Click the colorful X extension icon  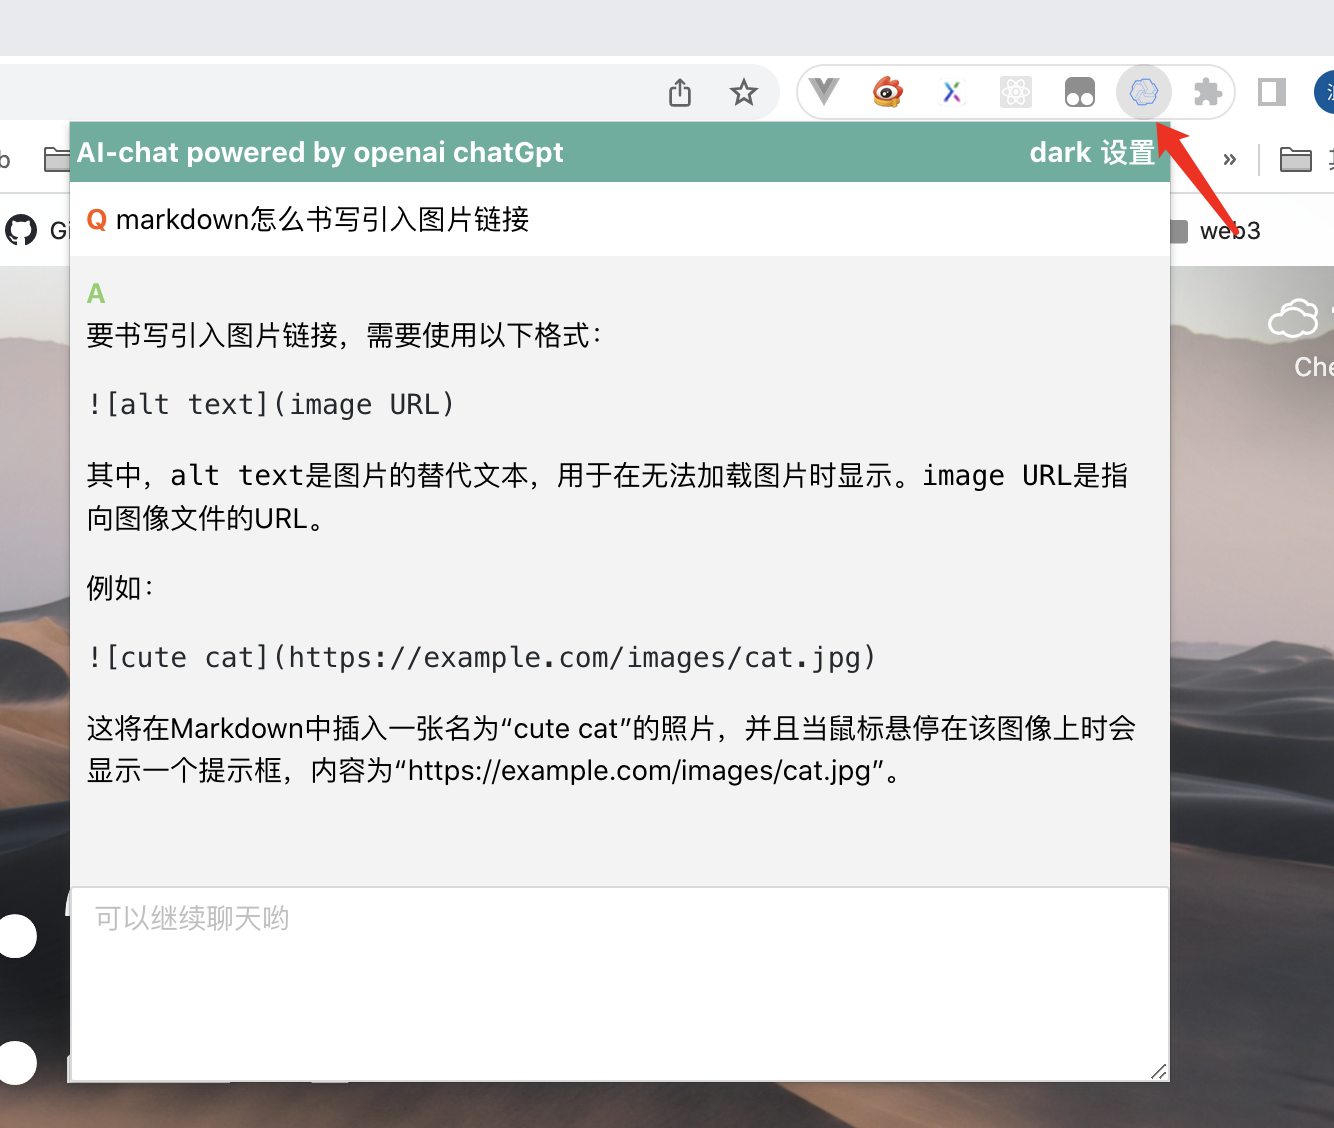[x=952, y=92]
